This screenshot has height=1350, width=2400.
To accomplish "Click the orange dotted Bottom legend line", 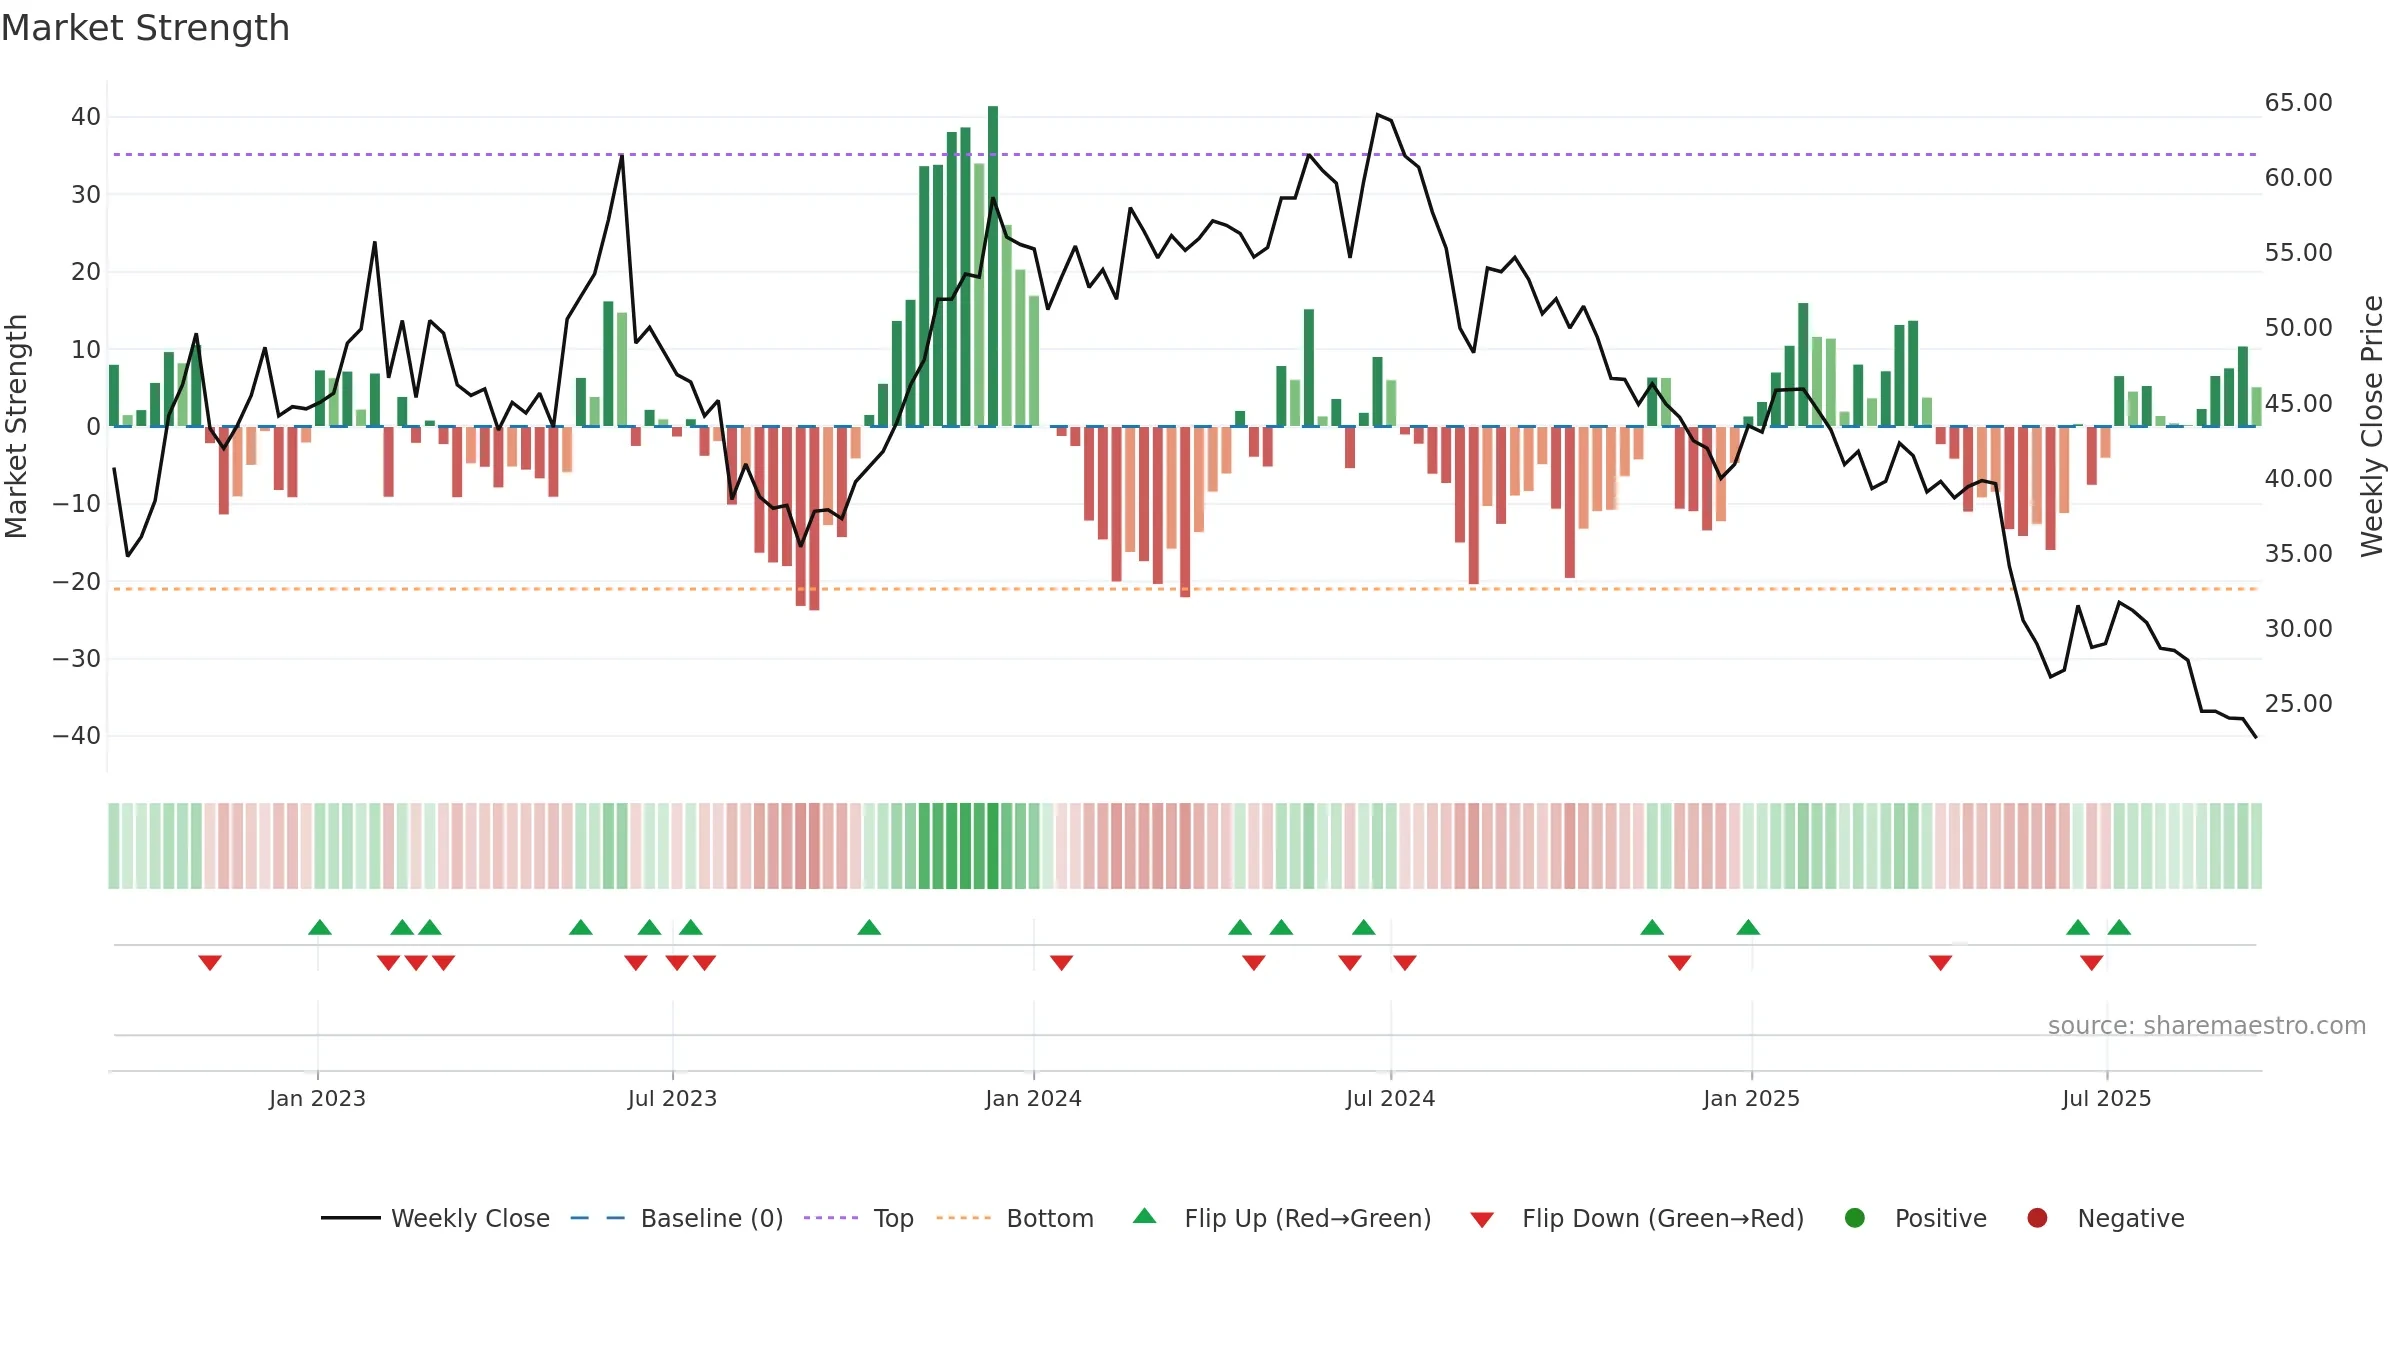I will click(963, 1218).
